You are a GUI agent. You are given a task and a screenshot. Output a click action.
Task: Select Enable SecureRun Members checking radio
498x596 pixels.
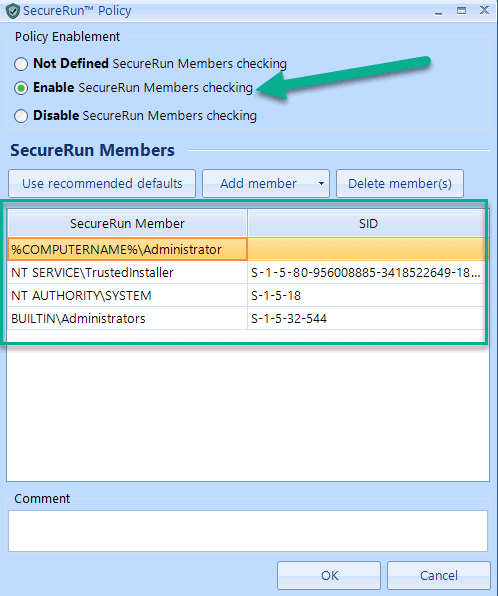coord(21,88)
